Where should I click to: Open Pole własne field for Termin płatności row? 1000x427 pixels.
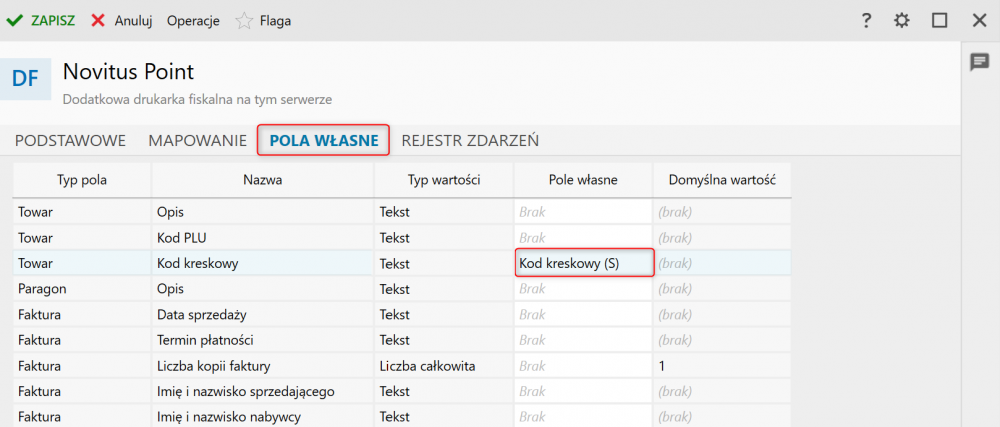coord(583,340)
